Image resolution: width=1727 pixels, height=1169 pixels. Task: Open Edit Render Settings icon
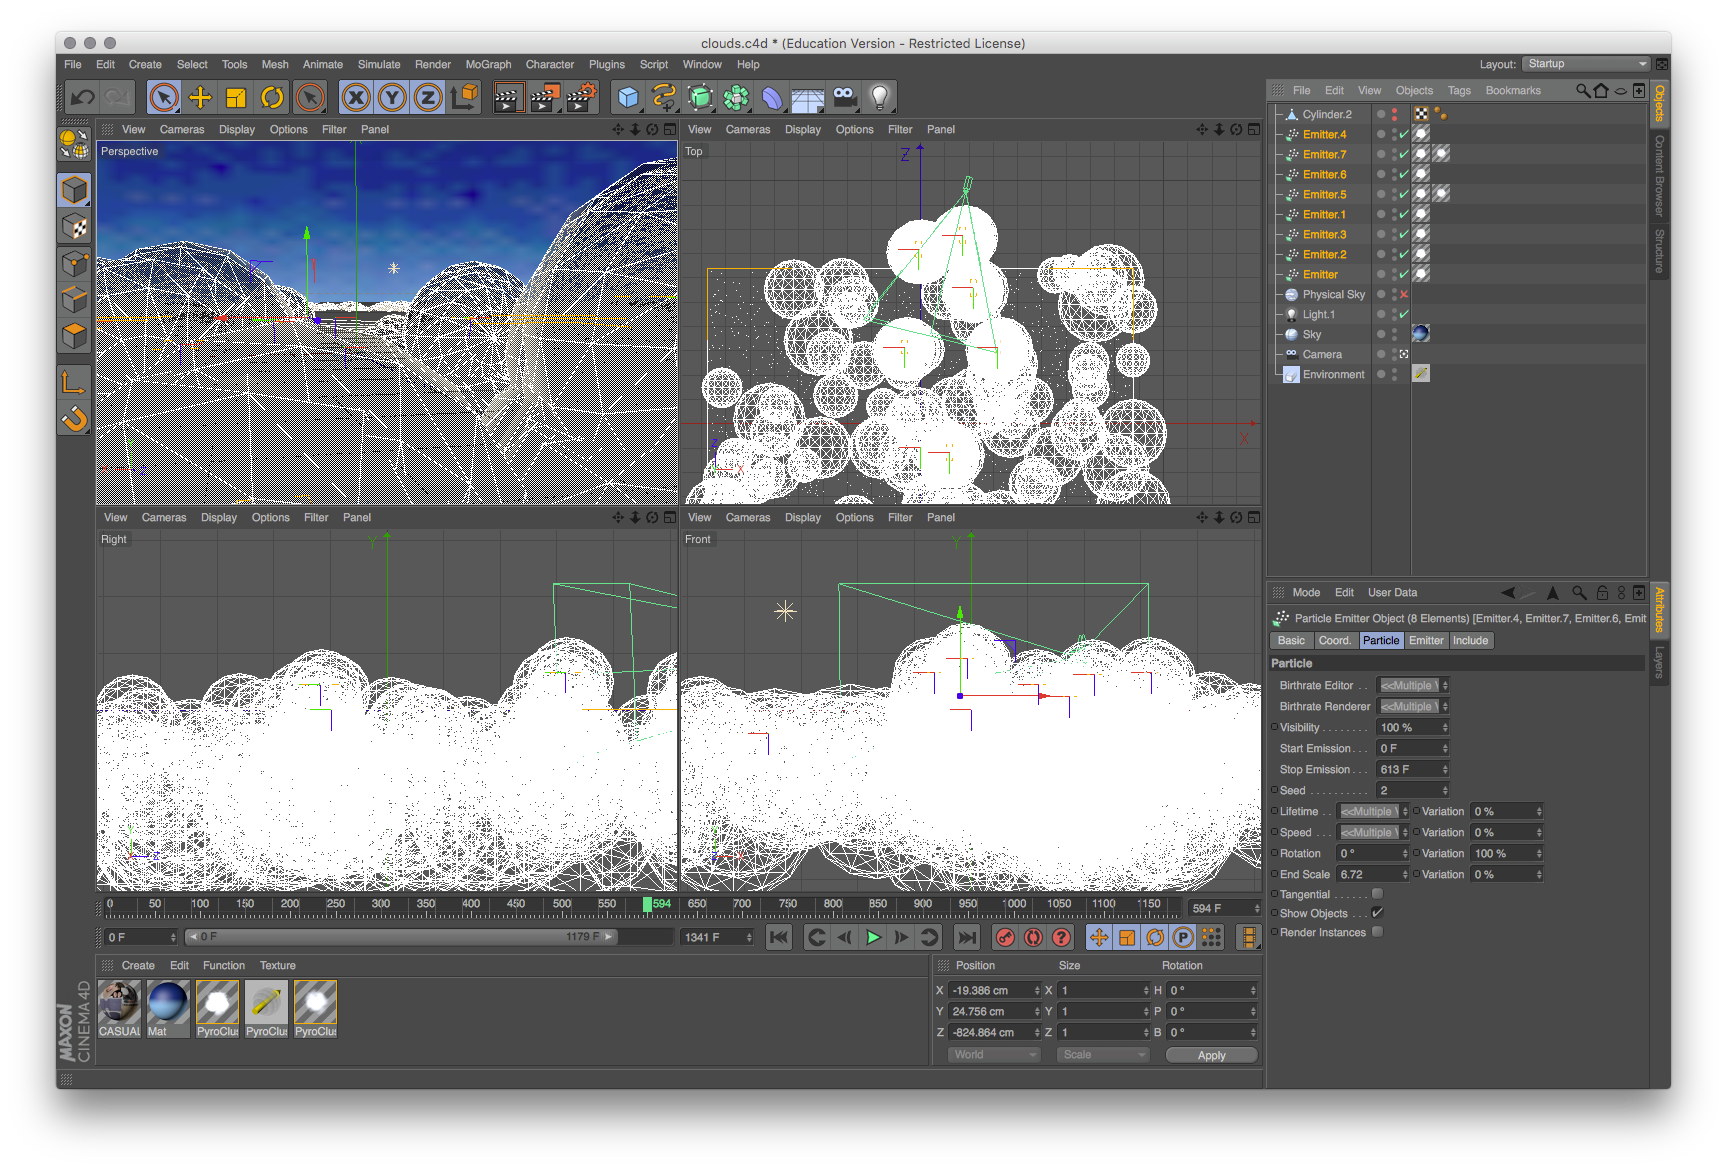(x=581, y=97)
